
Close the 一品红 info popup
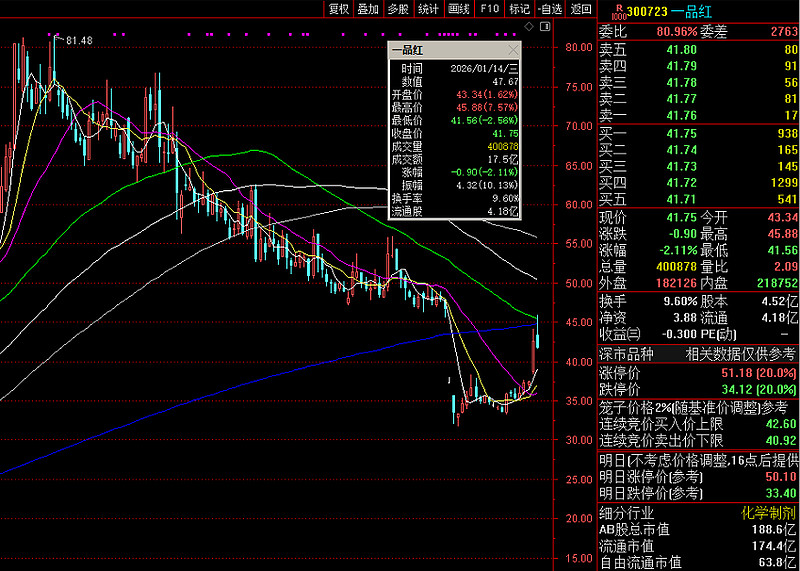pyautogui.click(x=513, y=50)
